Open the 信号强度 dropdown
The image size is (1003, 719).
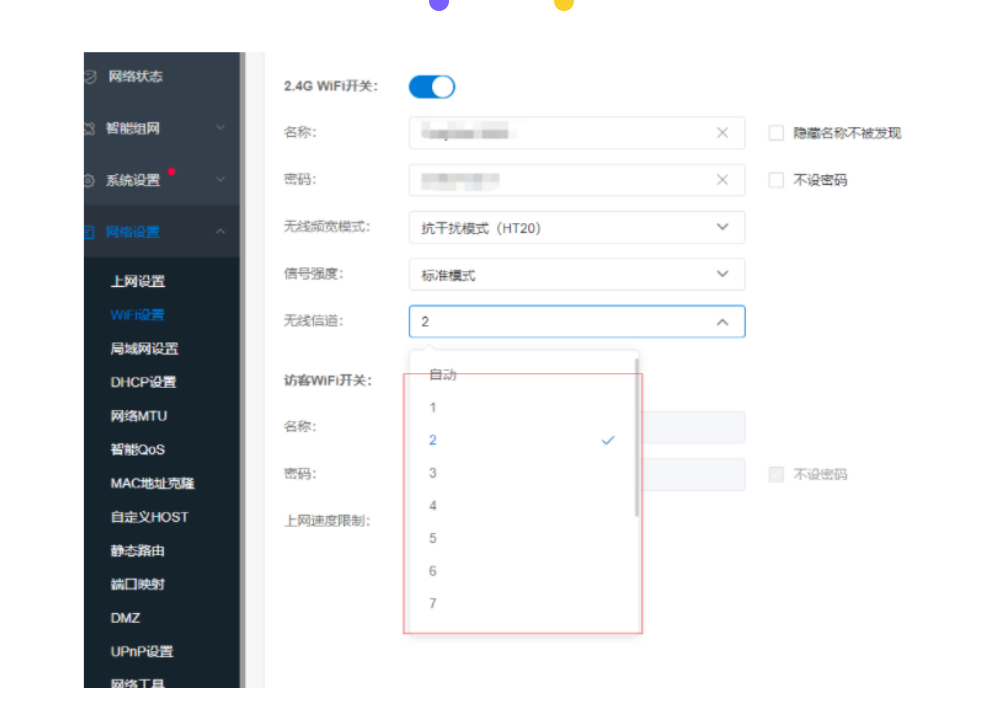pyautogui.click(x=577, y=274)
